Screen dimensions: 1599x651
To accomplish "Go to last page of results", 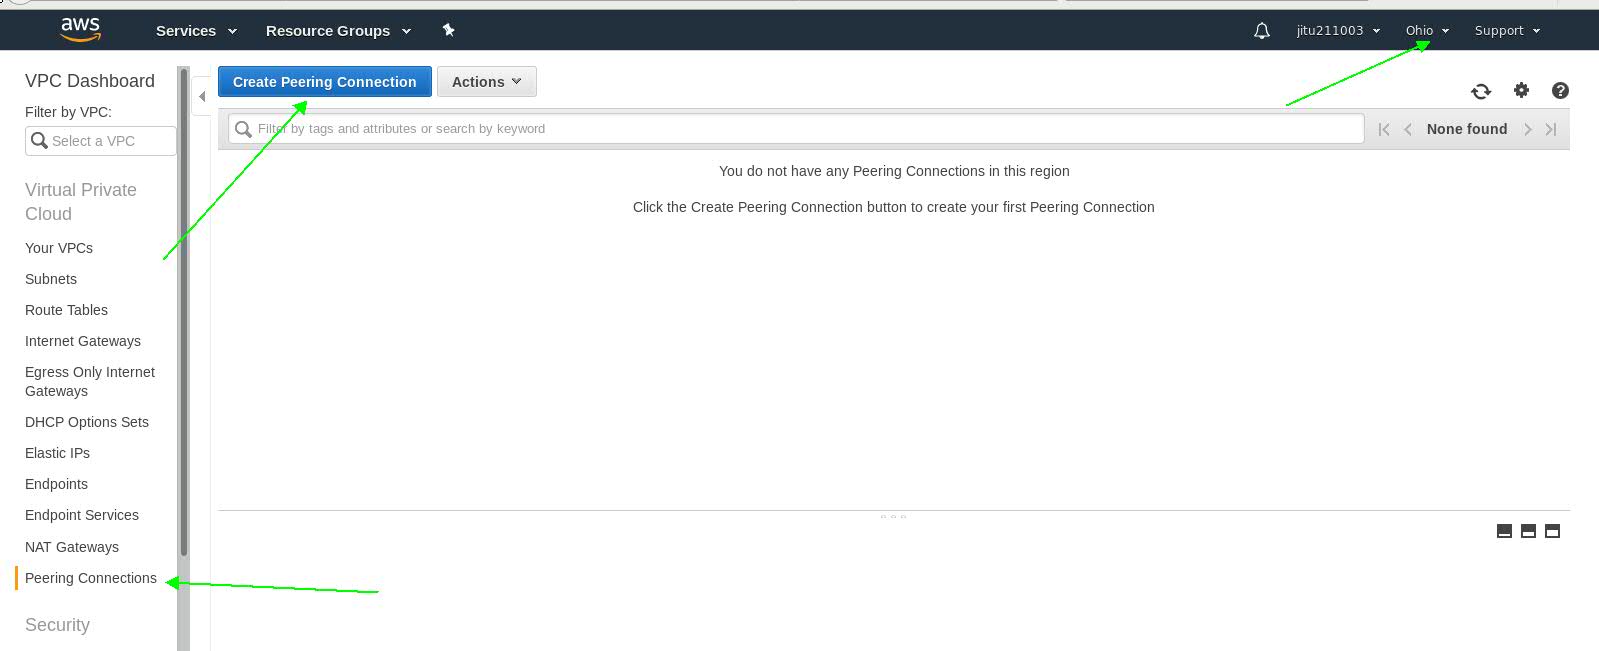I will point(1551,129).
